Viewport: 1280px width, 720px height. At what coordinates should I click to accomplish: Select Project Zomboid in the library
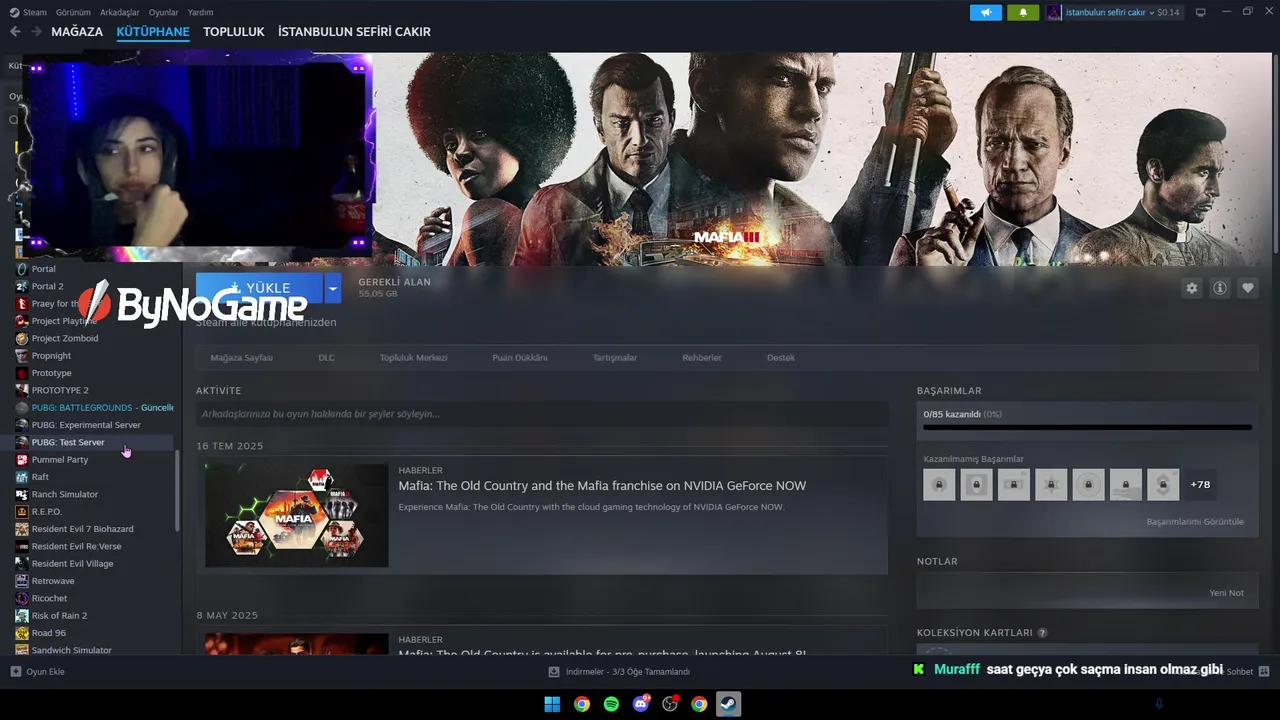pyautogui.click(x=65, y=338)
